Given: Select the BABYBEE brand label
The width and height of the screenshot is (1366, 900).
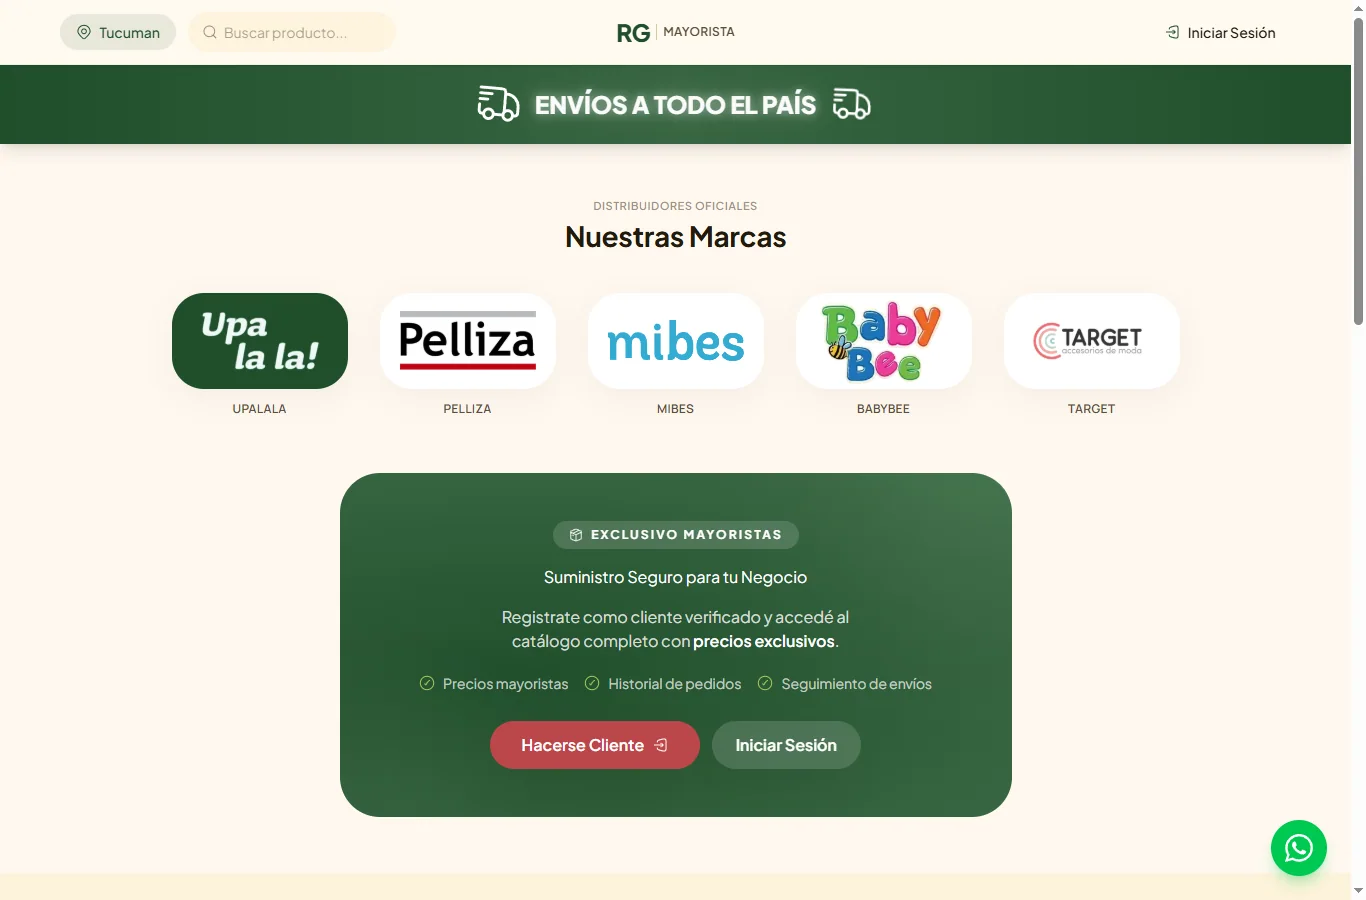Looking at the screenshot, I should coord(884,409).
